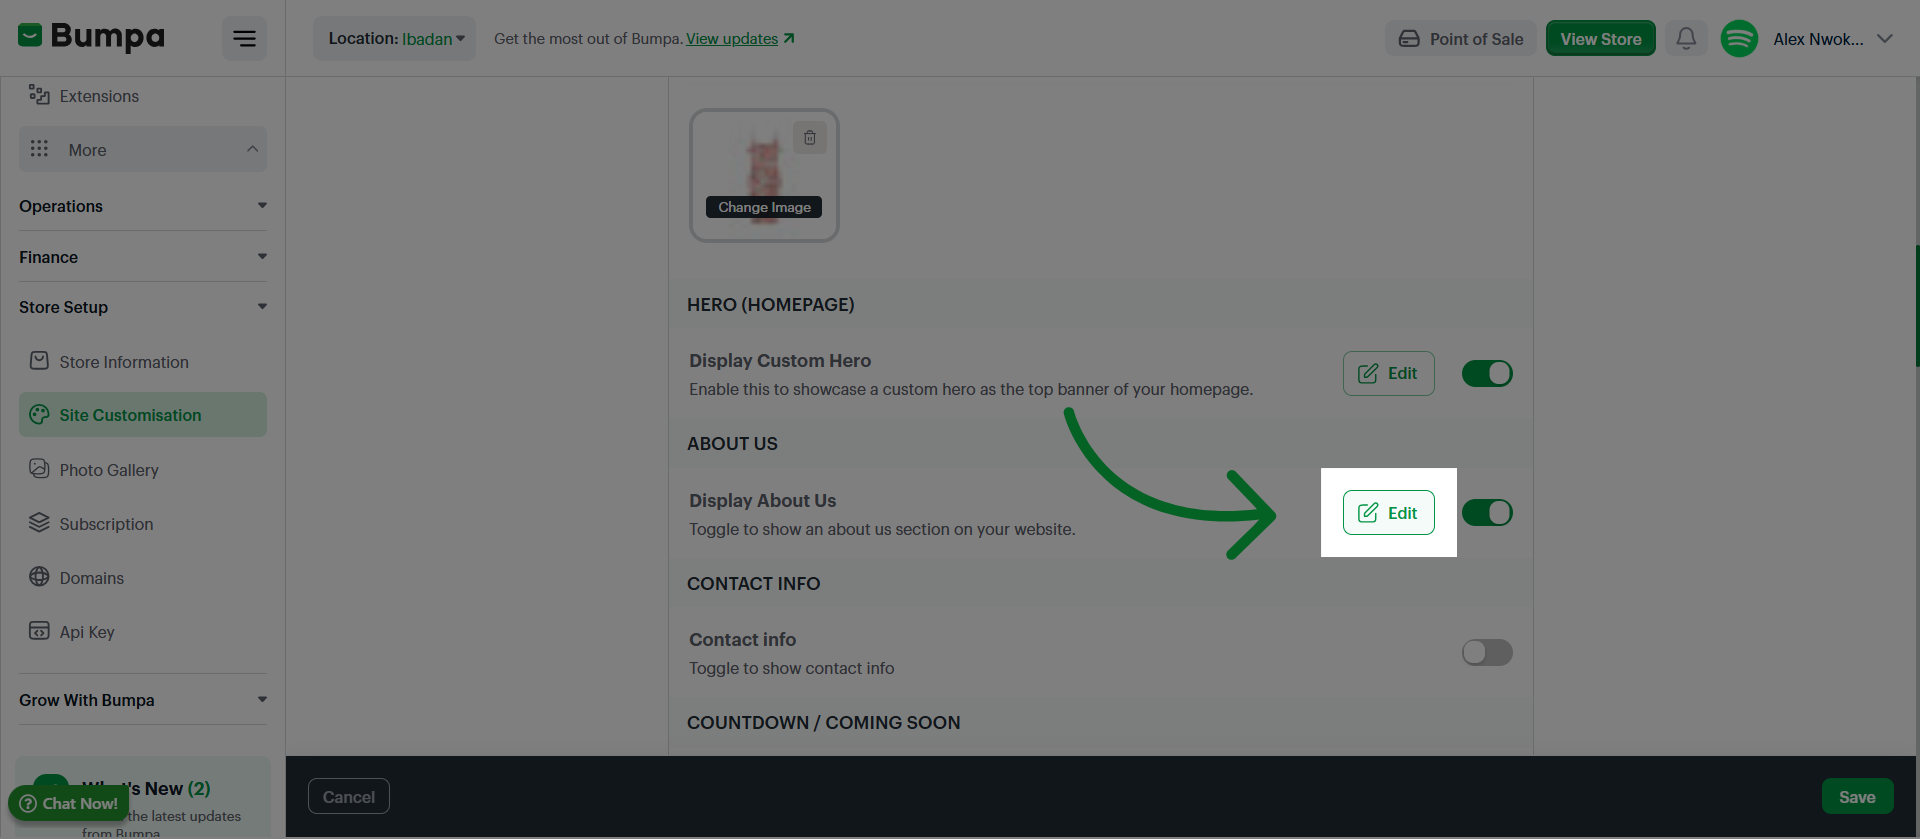Click the Save button

click(x=1857, y=797)
